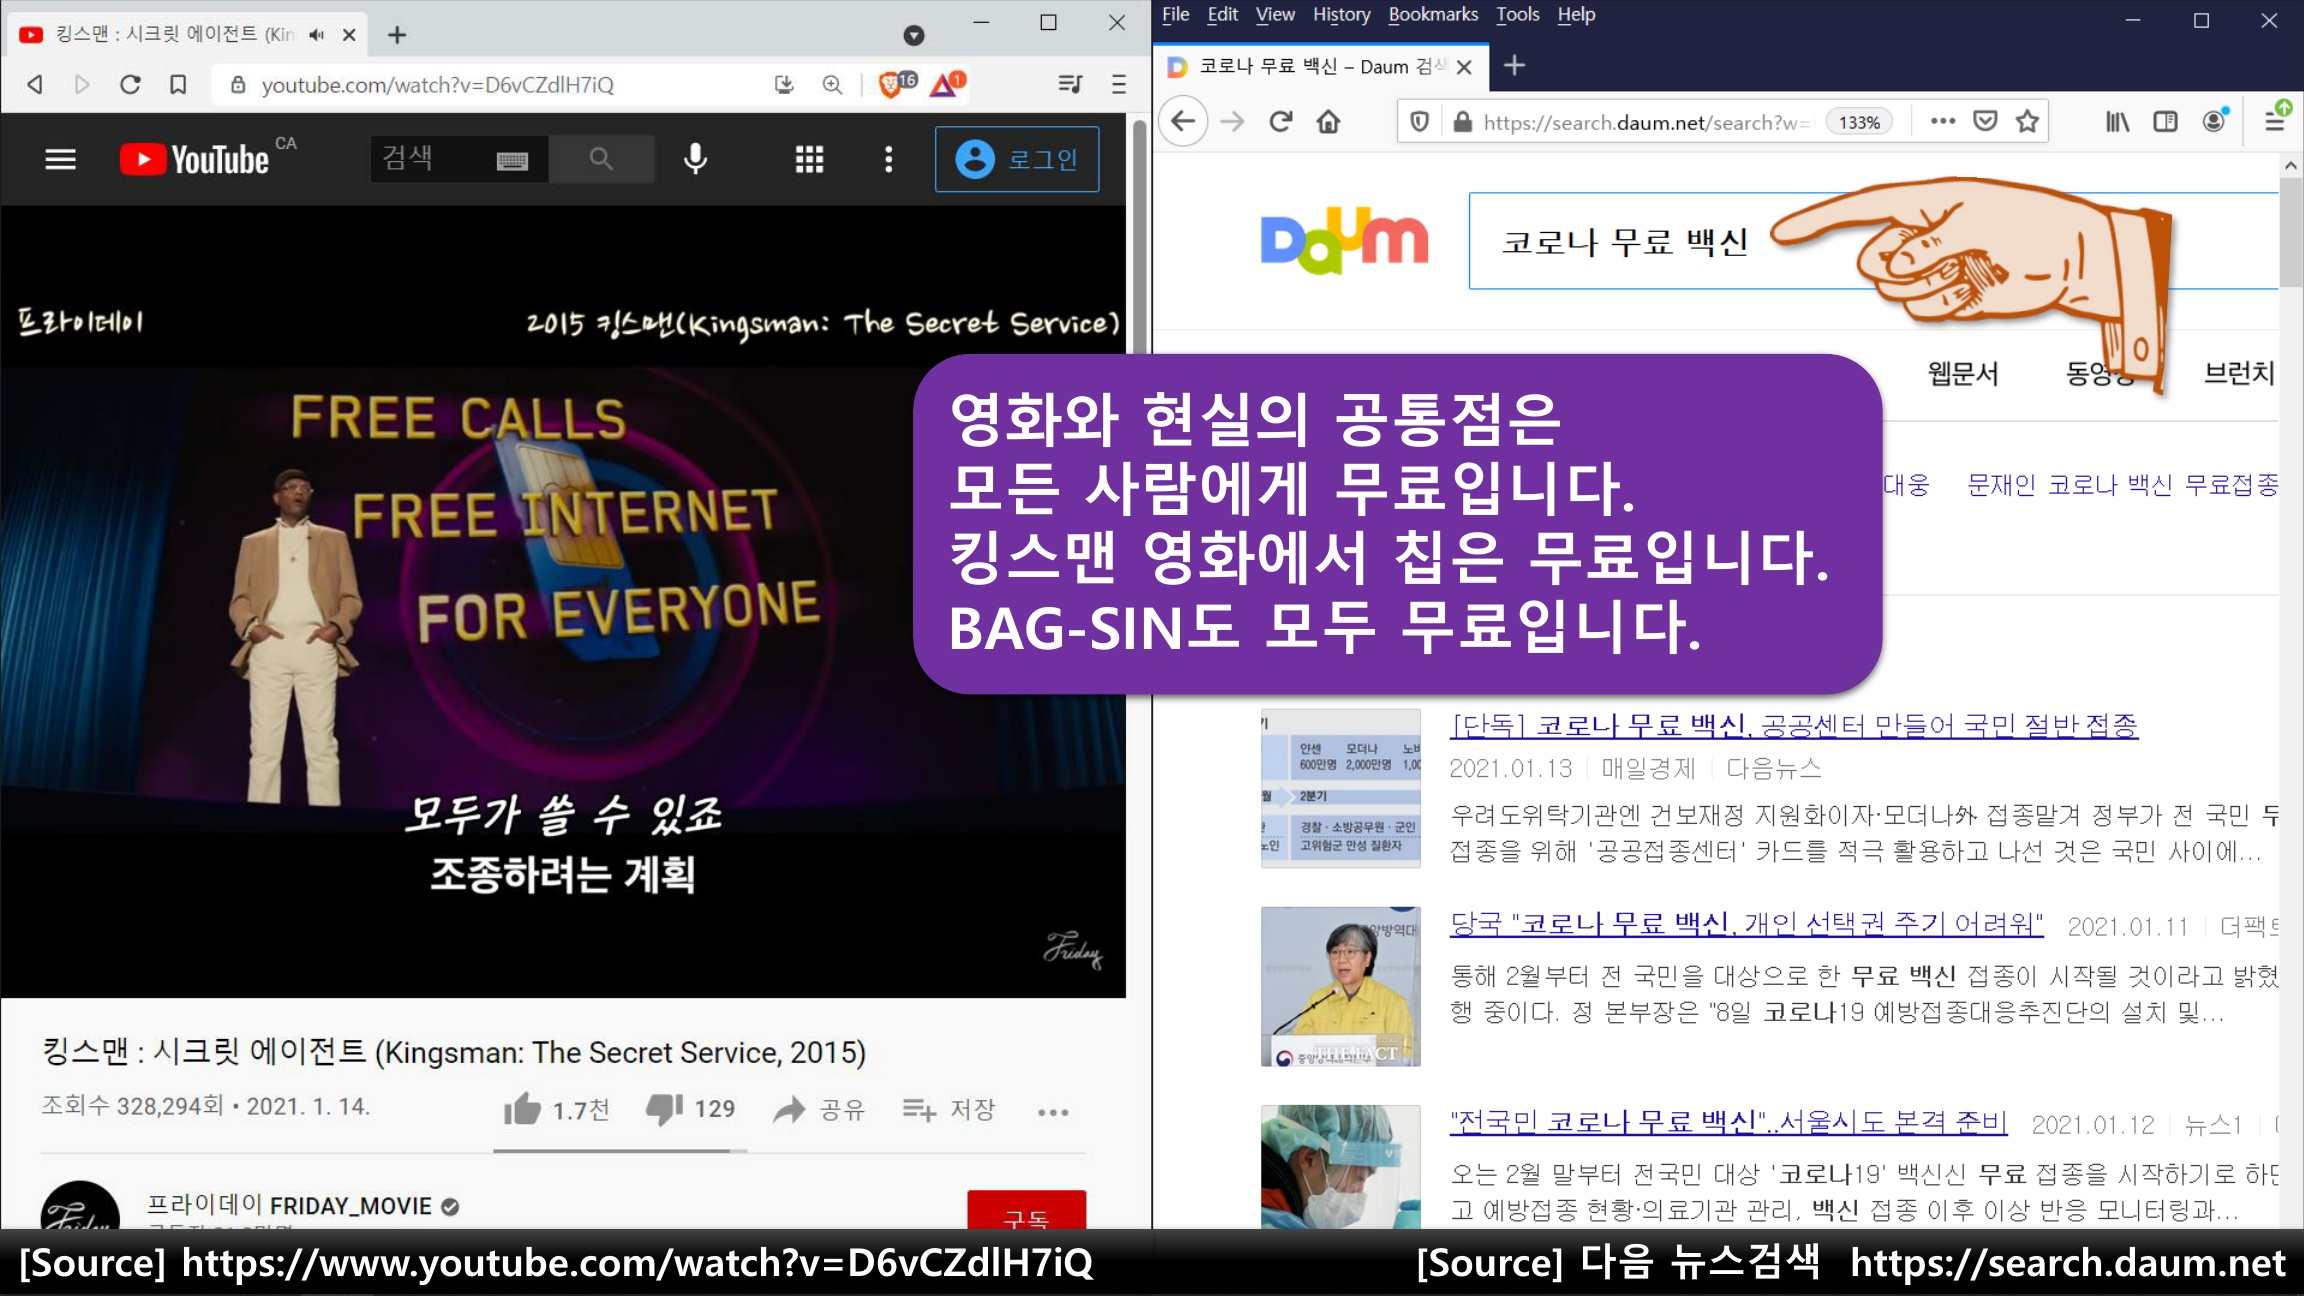This screenshot has width=2304, height=1296.
Task: Dislike the video with thumbs down
Action: click(x=664, y=1109)
